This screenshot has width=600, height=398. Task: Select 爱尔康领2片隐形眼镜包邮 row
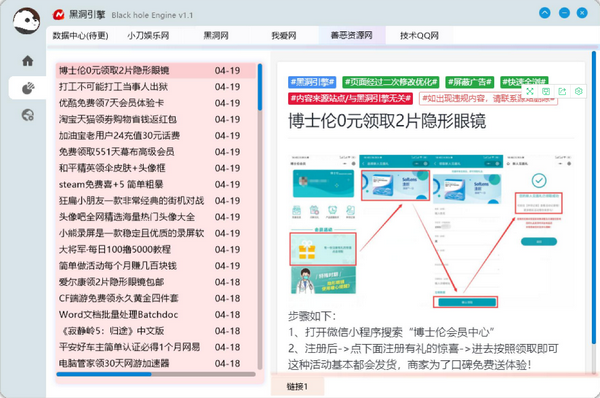pyautogui.click(x=156, y=282)
